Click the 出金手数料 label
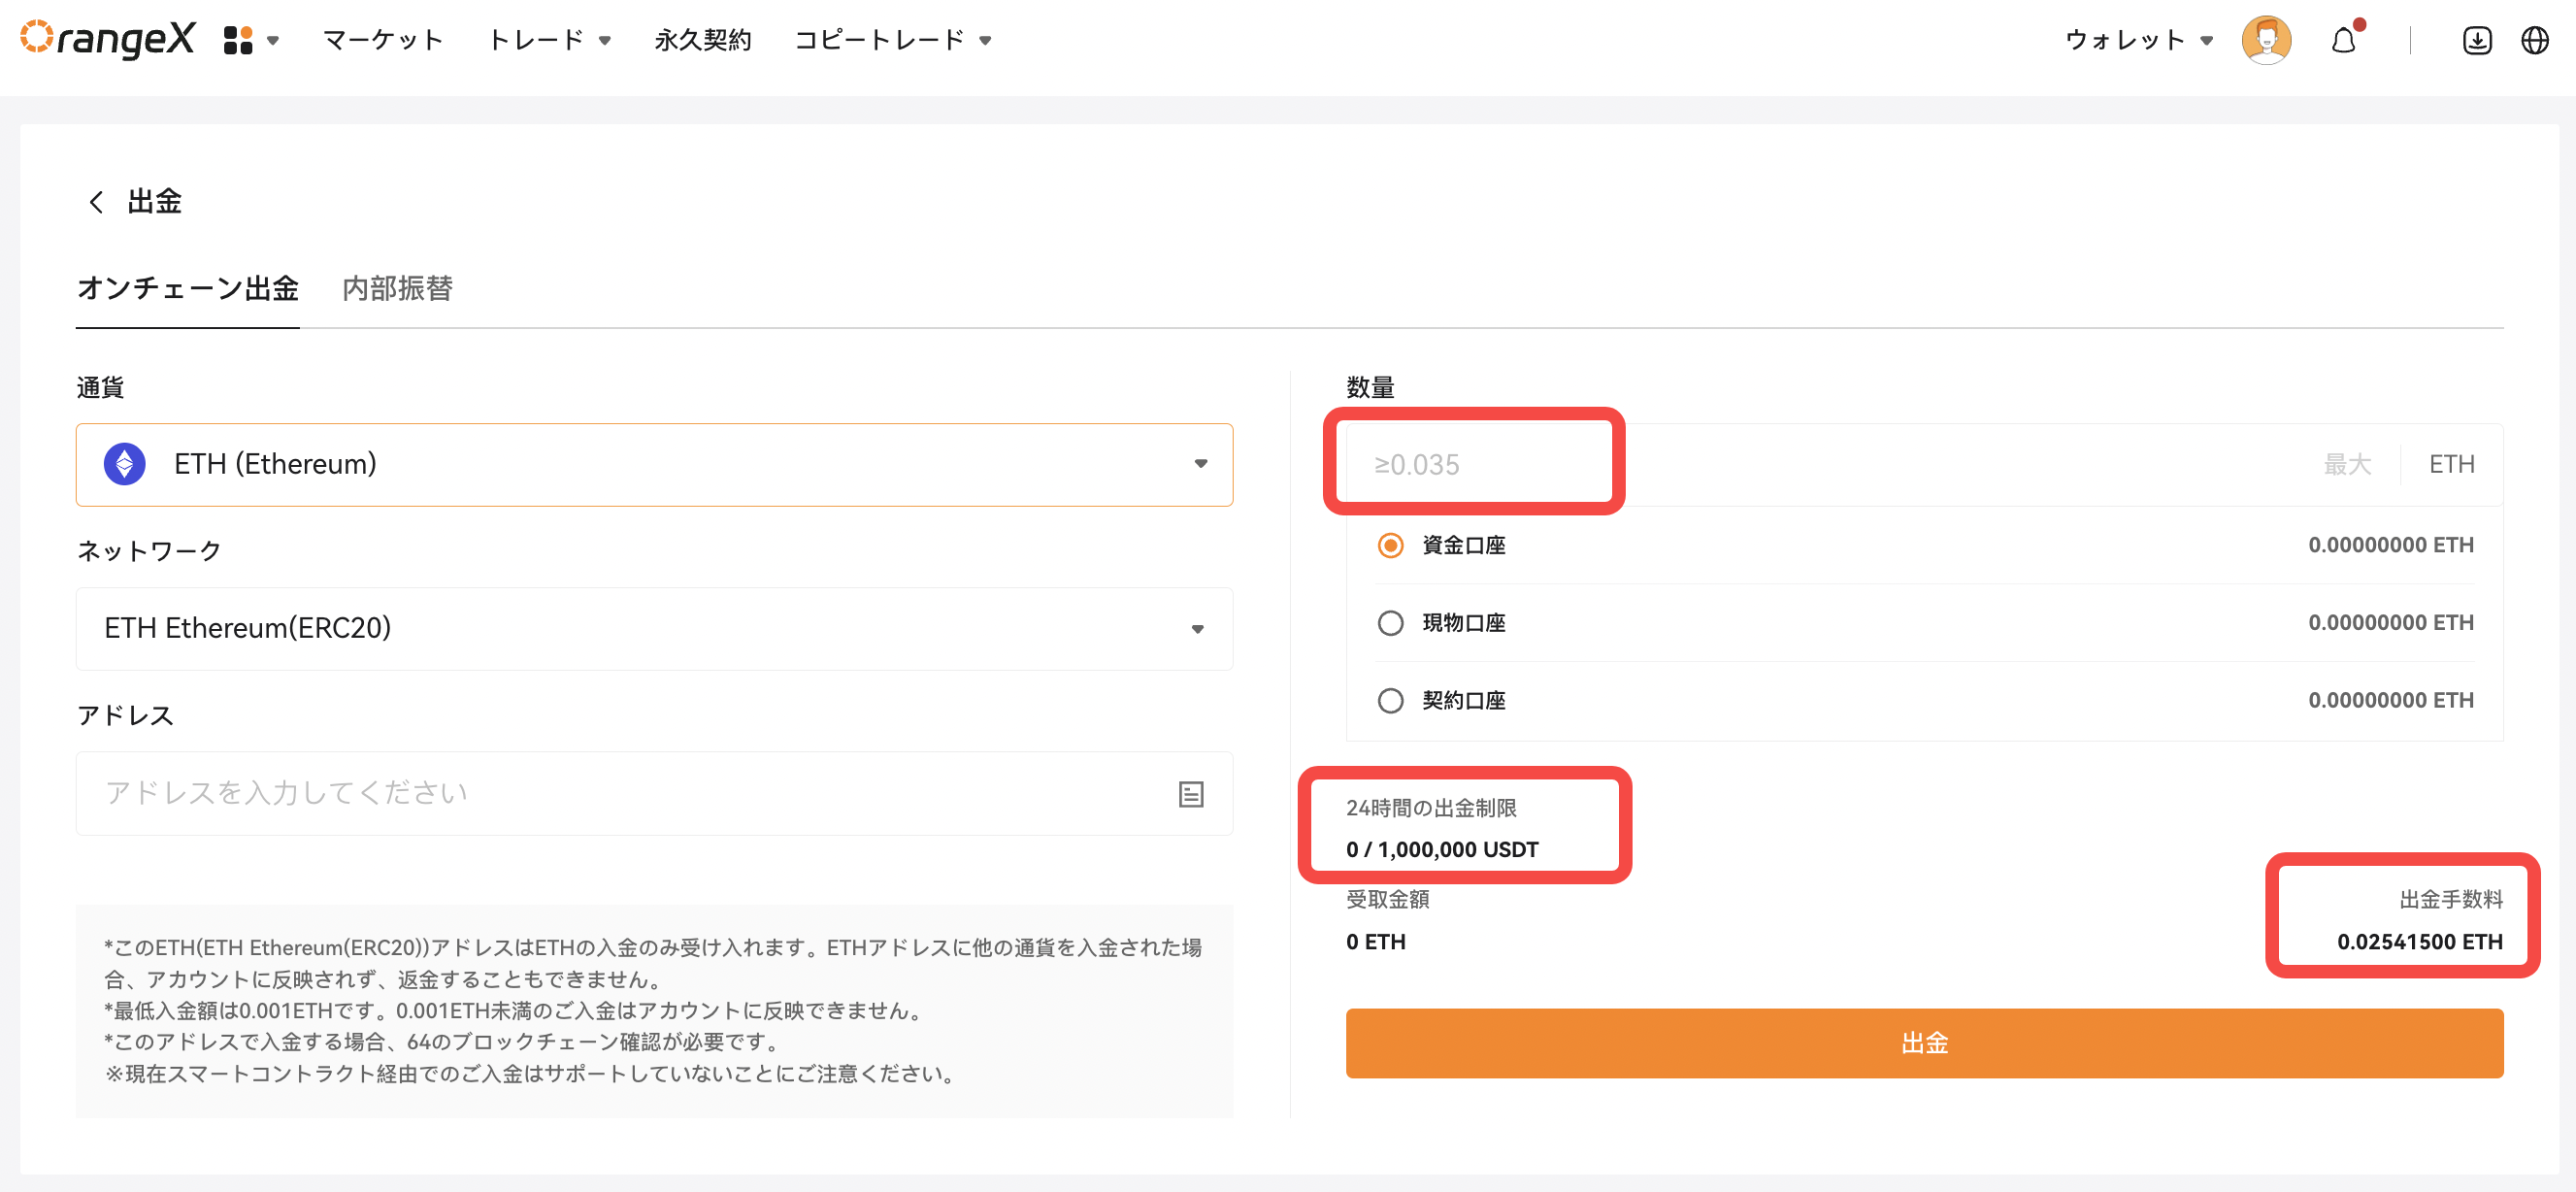The width and height of the screenshot is (2576, 1192). [x=2450, y=899]
